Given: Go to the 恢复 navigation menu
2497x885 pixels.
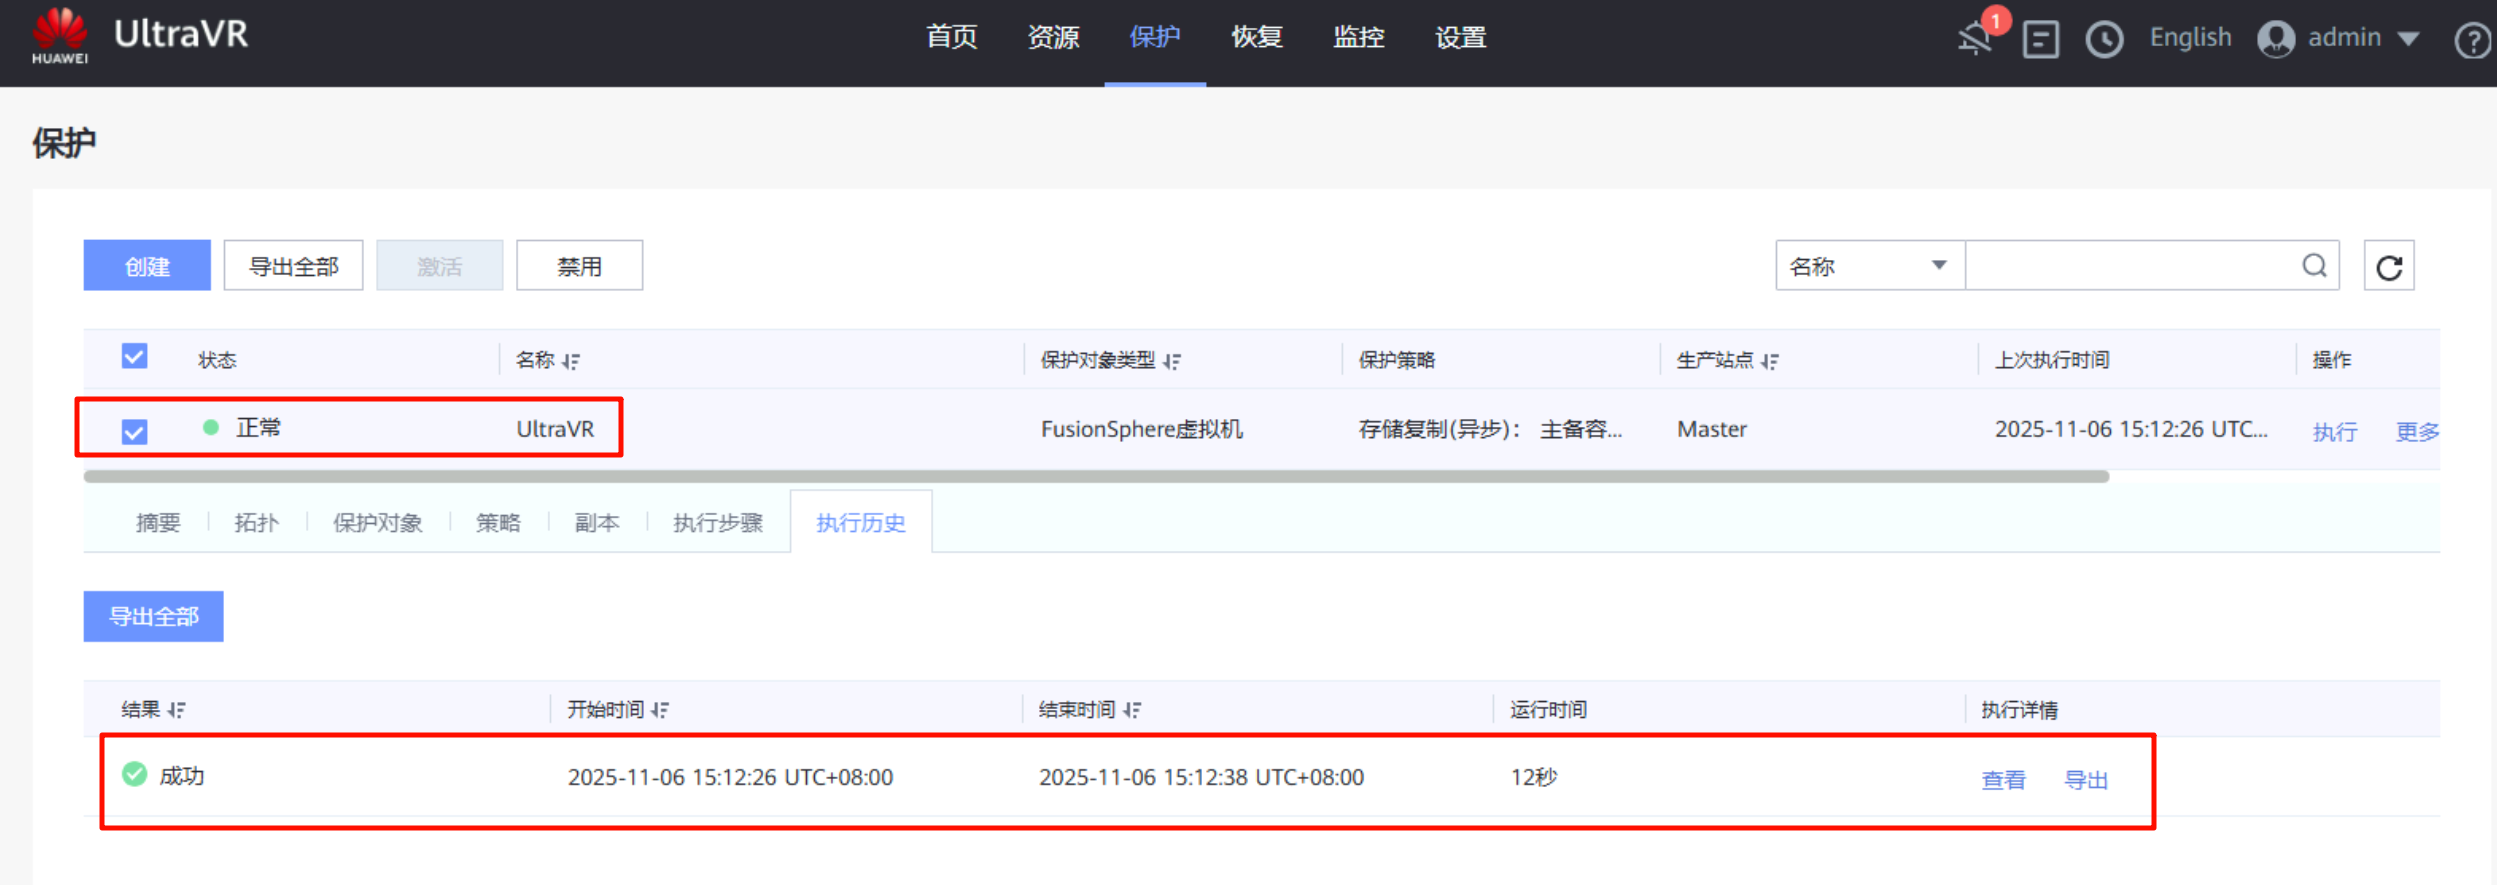Looking at the screenshot, I should click(1256, 38).
